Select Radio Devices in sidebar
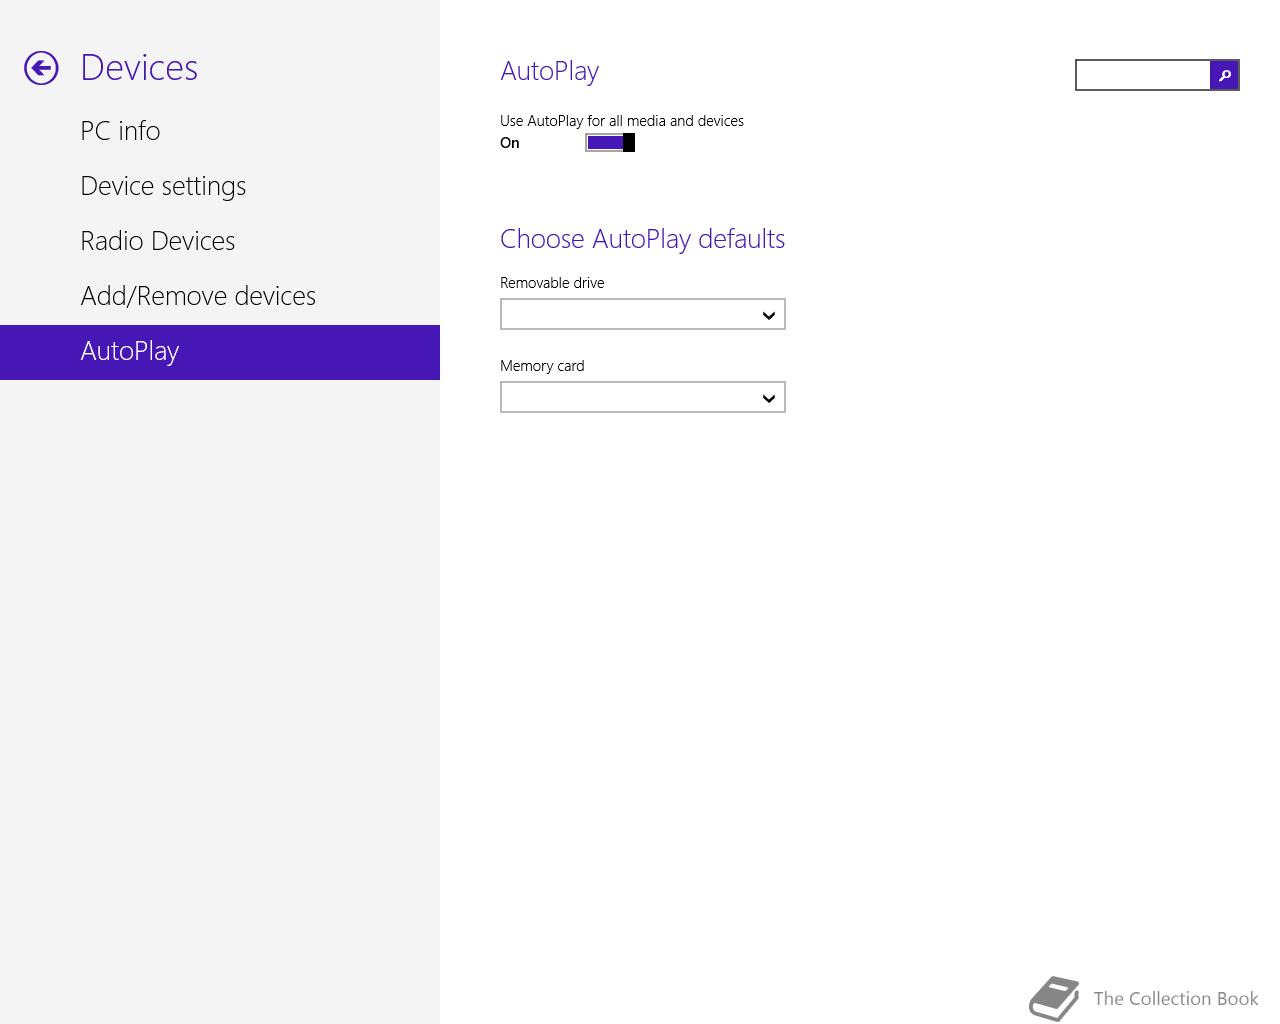 [158, 241]
